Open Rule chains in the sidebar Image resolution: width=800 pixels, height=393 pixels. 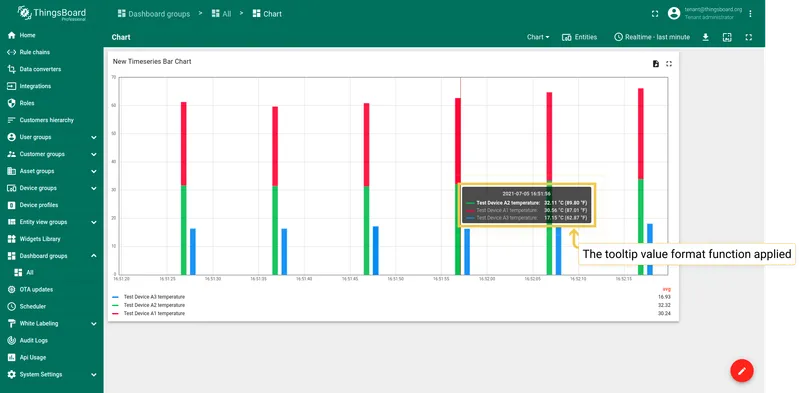click(51, 52)
